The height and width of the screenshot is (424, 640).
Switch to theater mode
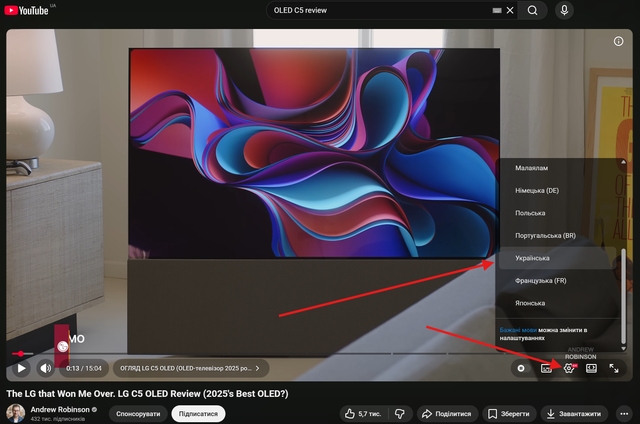click(591, 368)
